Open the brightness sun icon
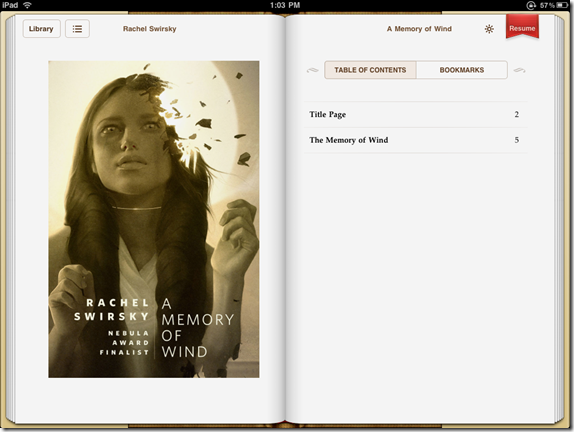 pyautogui.click(x=489, y=29)
